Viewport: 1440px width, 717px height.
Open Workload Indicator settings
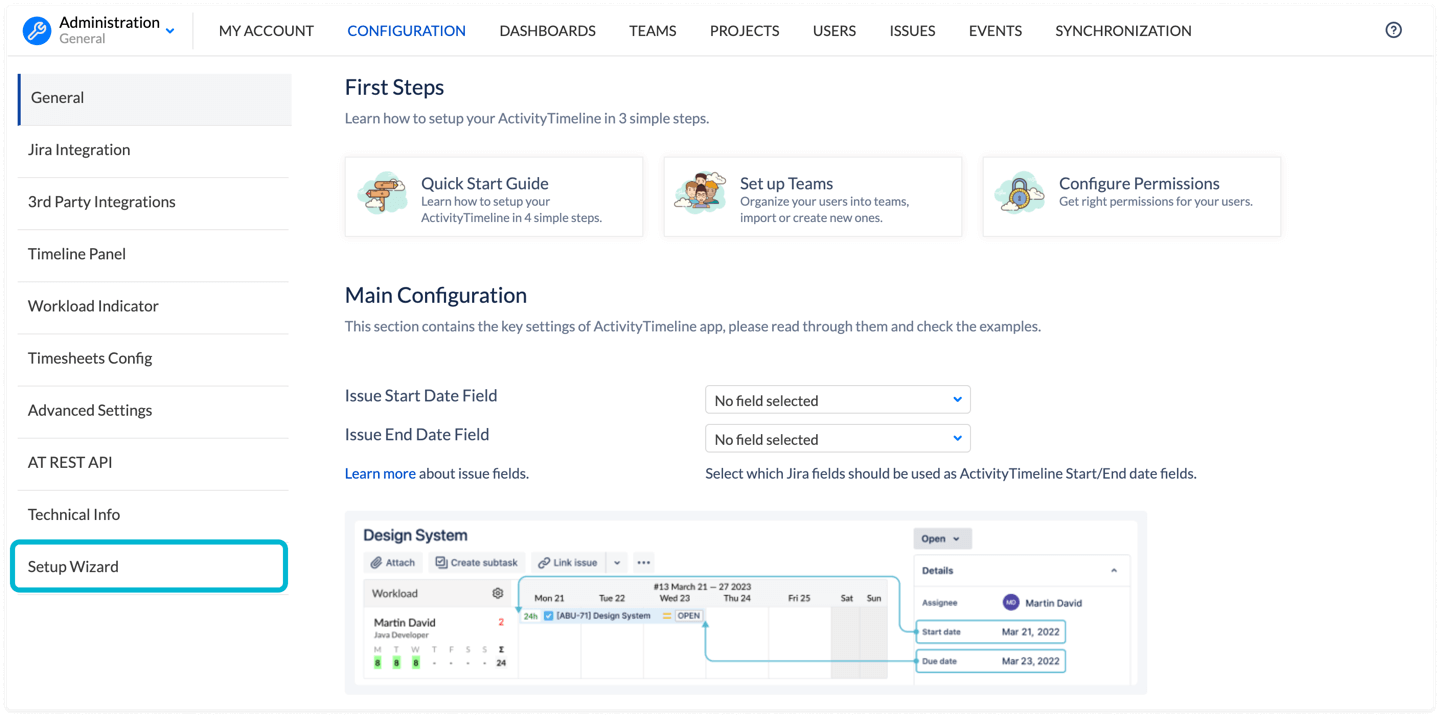tap(93, 306)
